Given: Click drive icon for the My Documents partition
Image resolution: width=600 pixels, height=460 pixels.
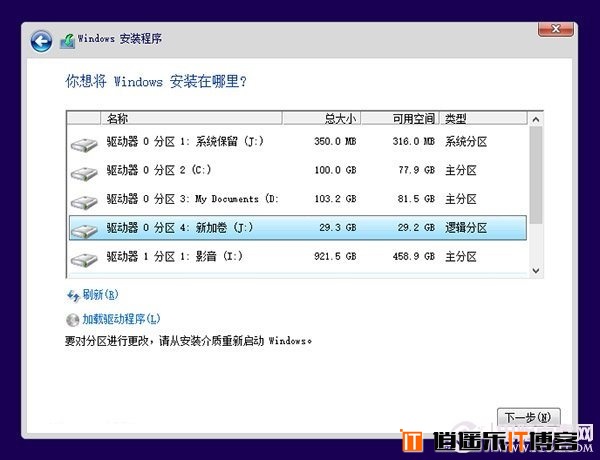Looking at the screenshot, I should 84,202.
